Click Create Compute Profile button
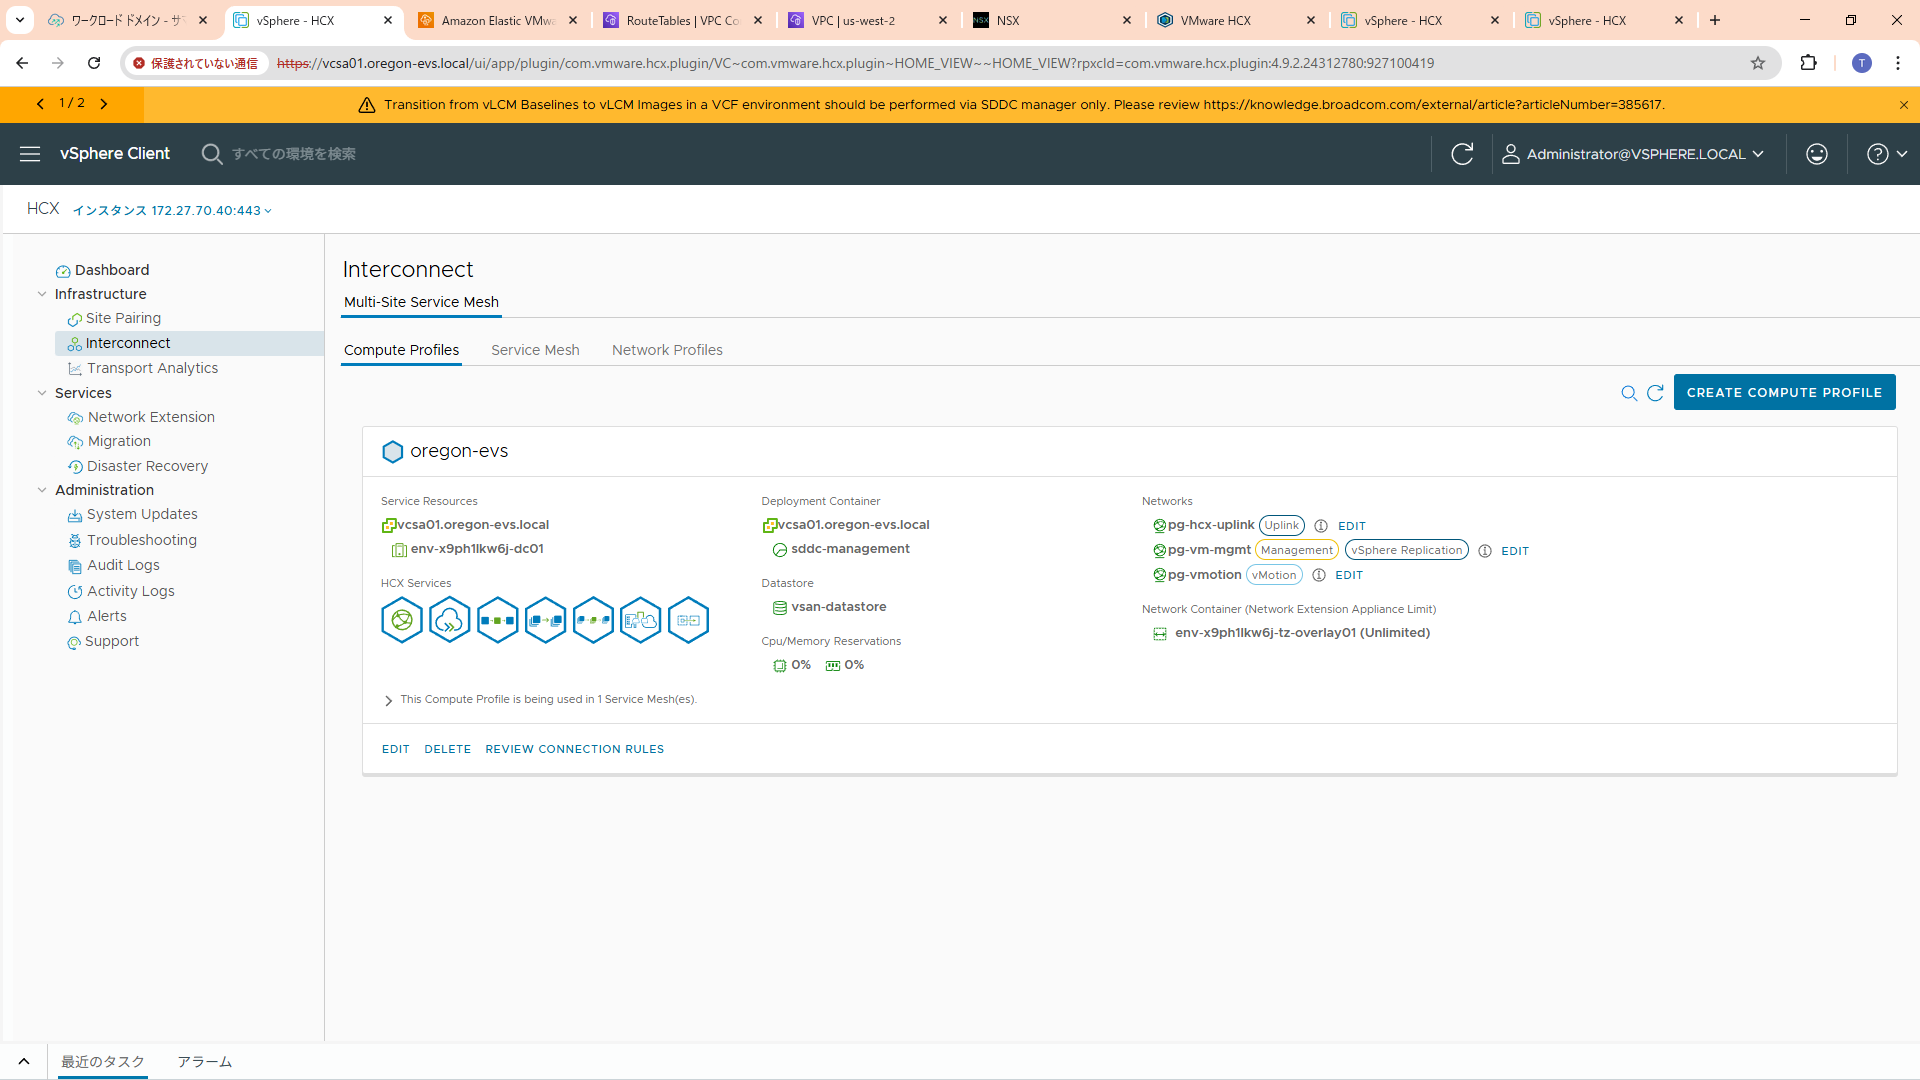1920x1080 pixels. pos(1784,393)
